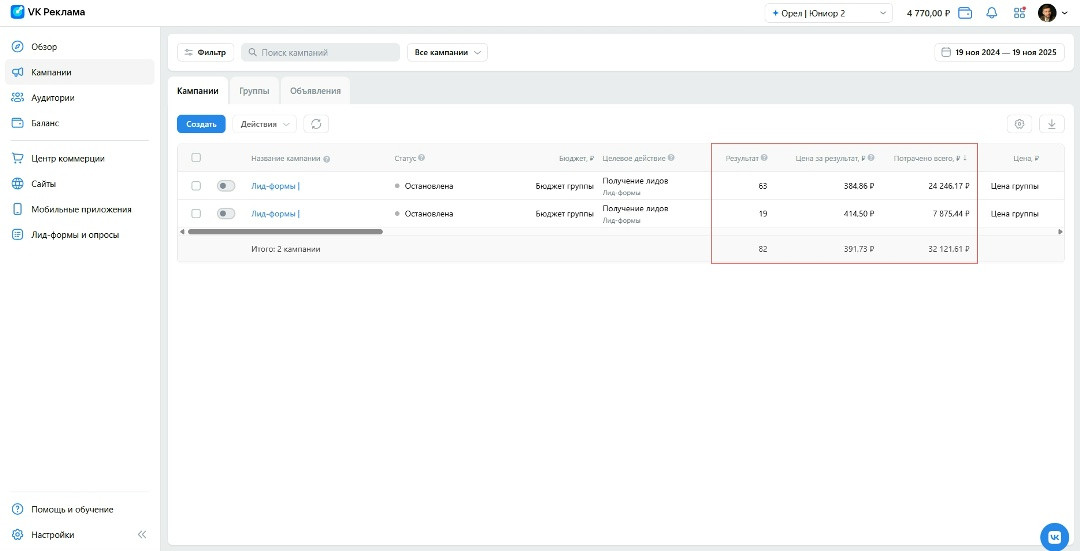Image resolution: width=1080 pixels, height=551 pixels.
Task: Click the table scroll-right arrow
Action: coord(1061,231)
